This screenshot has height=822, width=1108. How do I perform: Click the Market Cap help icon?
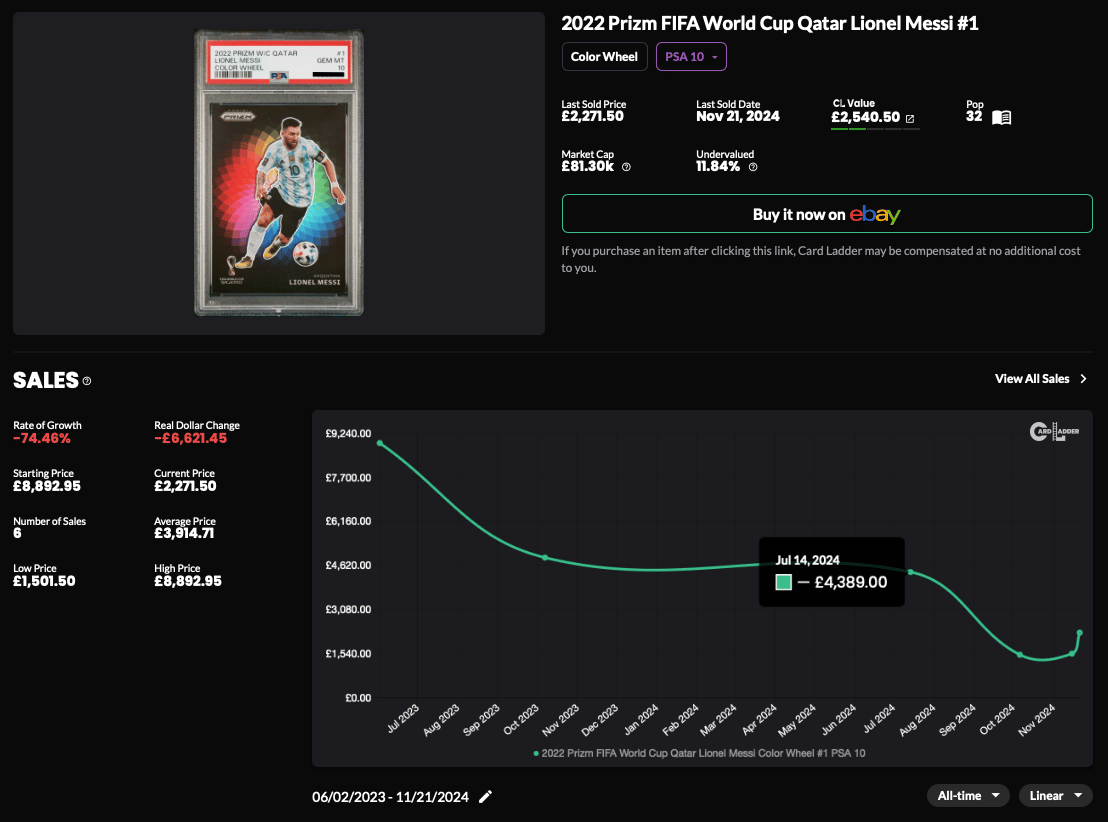626,168
